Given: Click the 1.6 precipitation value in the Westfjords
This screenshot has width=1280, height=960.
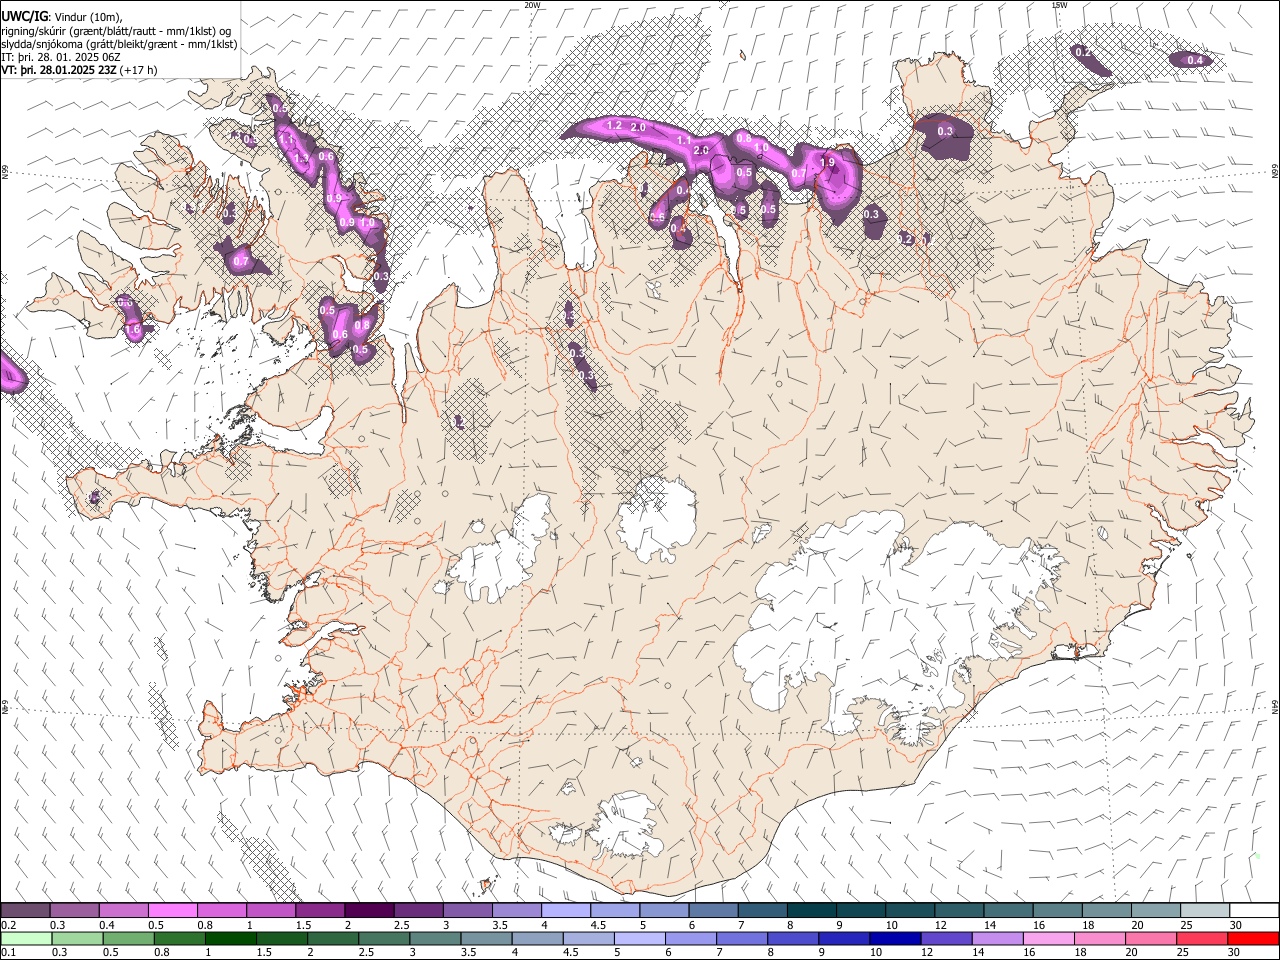Looking at the screenshot, I should [x=132, y=330].
